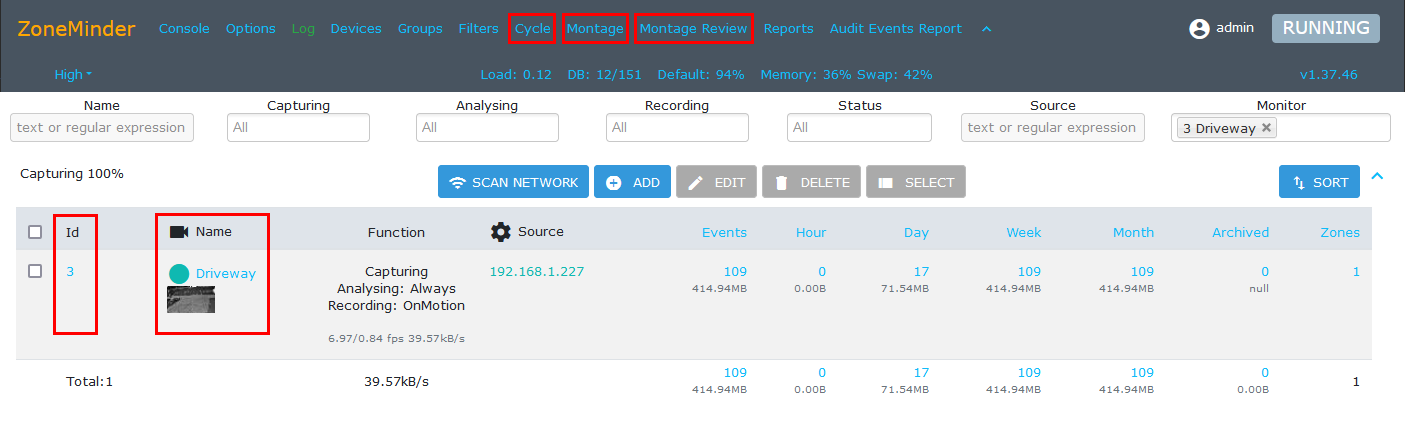Open the Analysing filter dropdown
Image resolution: width=1405 pixels, height=423 pixels.
[x=486, y=127]
